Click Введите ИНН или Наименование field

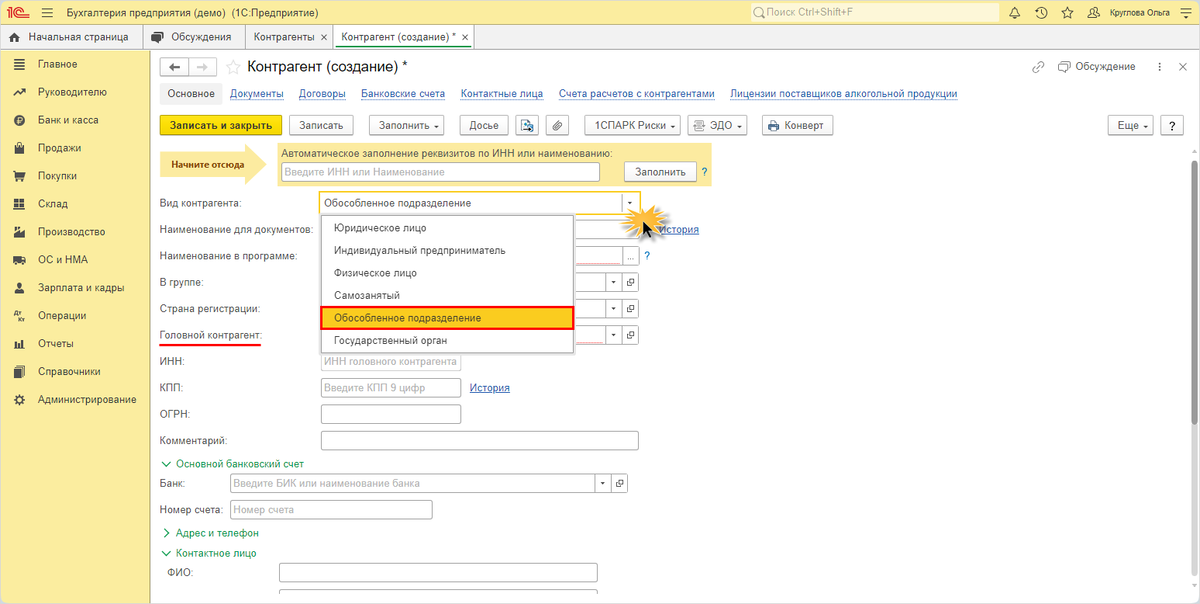coord(440,172)
